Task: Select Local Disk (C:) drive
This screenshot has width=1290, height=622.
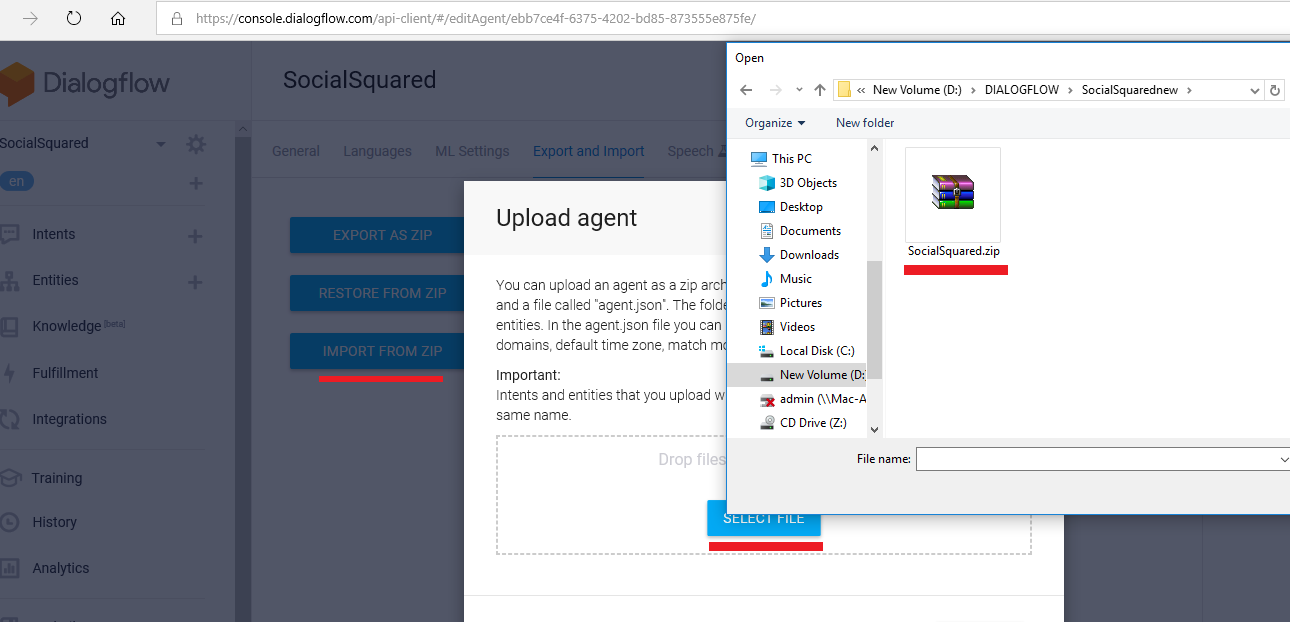Action: tap(816, 351)
